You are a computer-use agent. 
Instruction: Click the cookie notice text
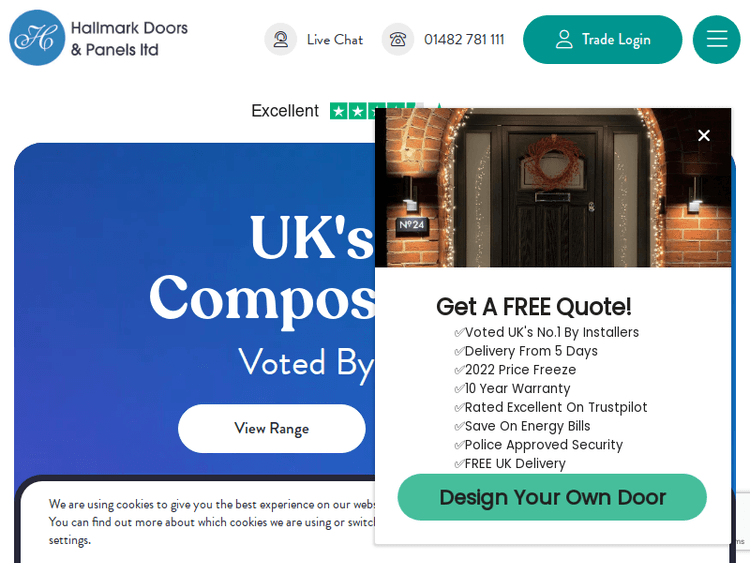[x=211, y=522]
